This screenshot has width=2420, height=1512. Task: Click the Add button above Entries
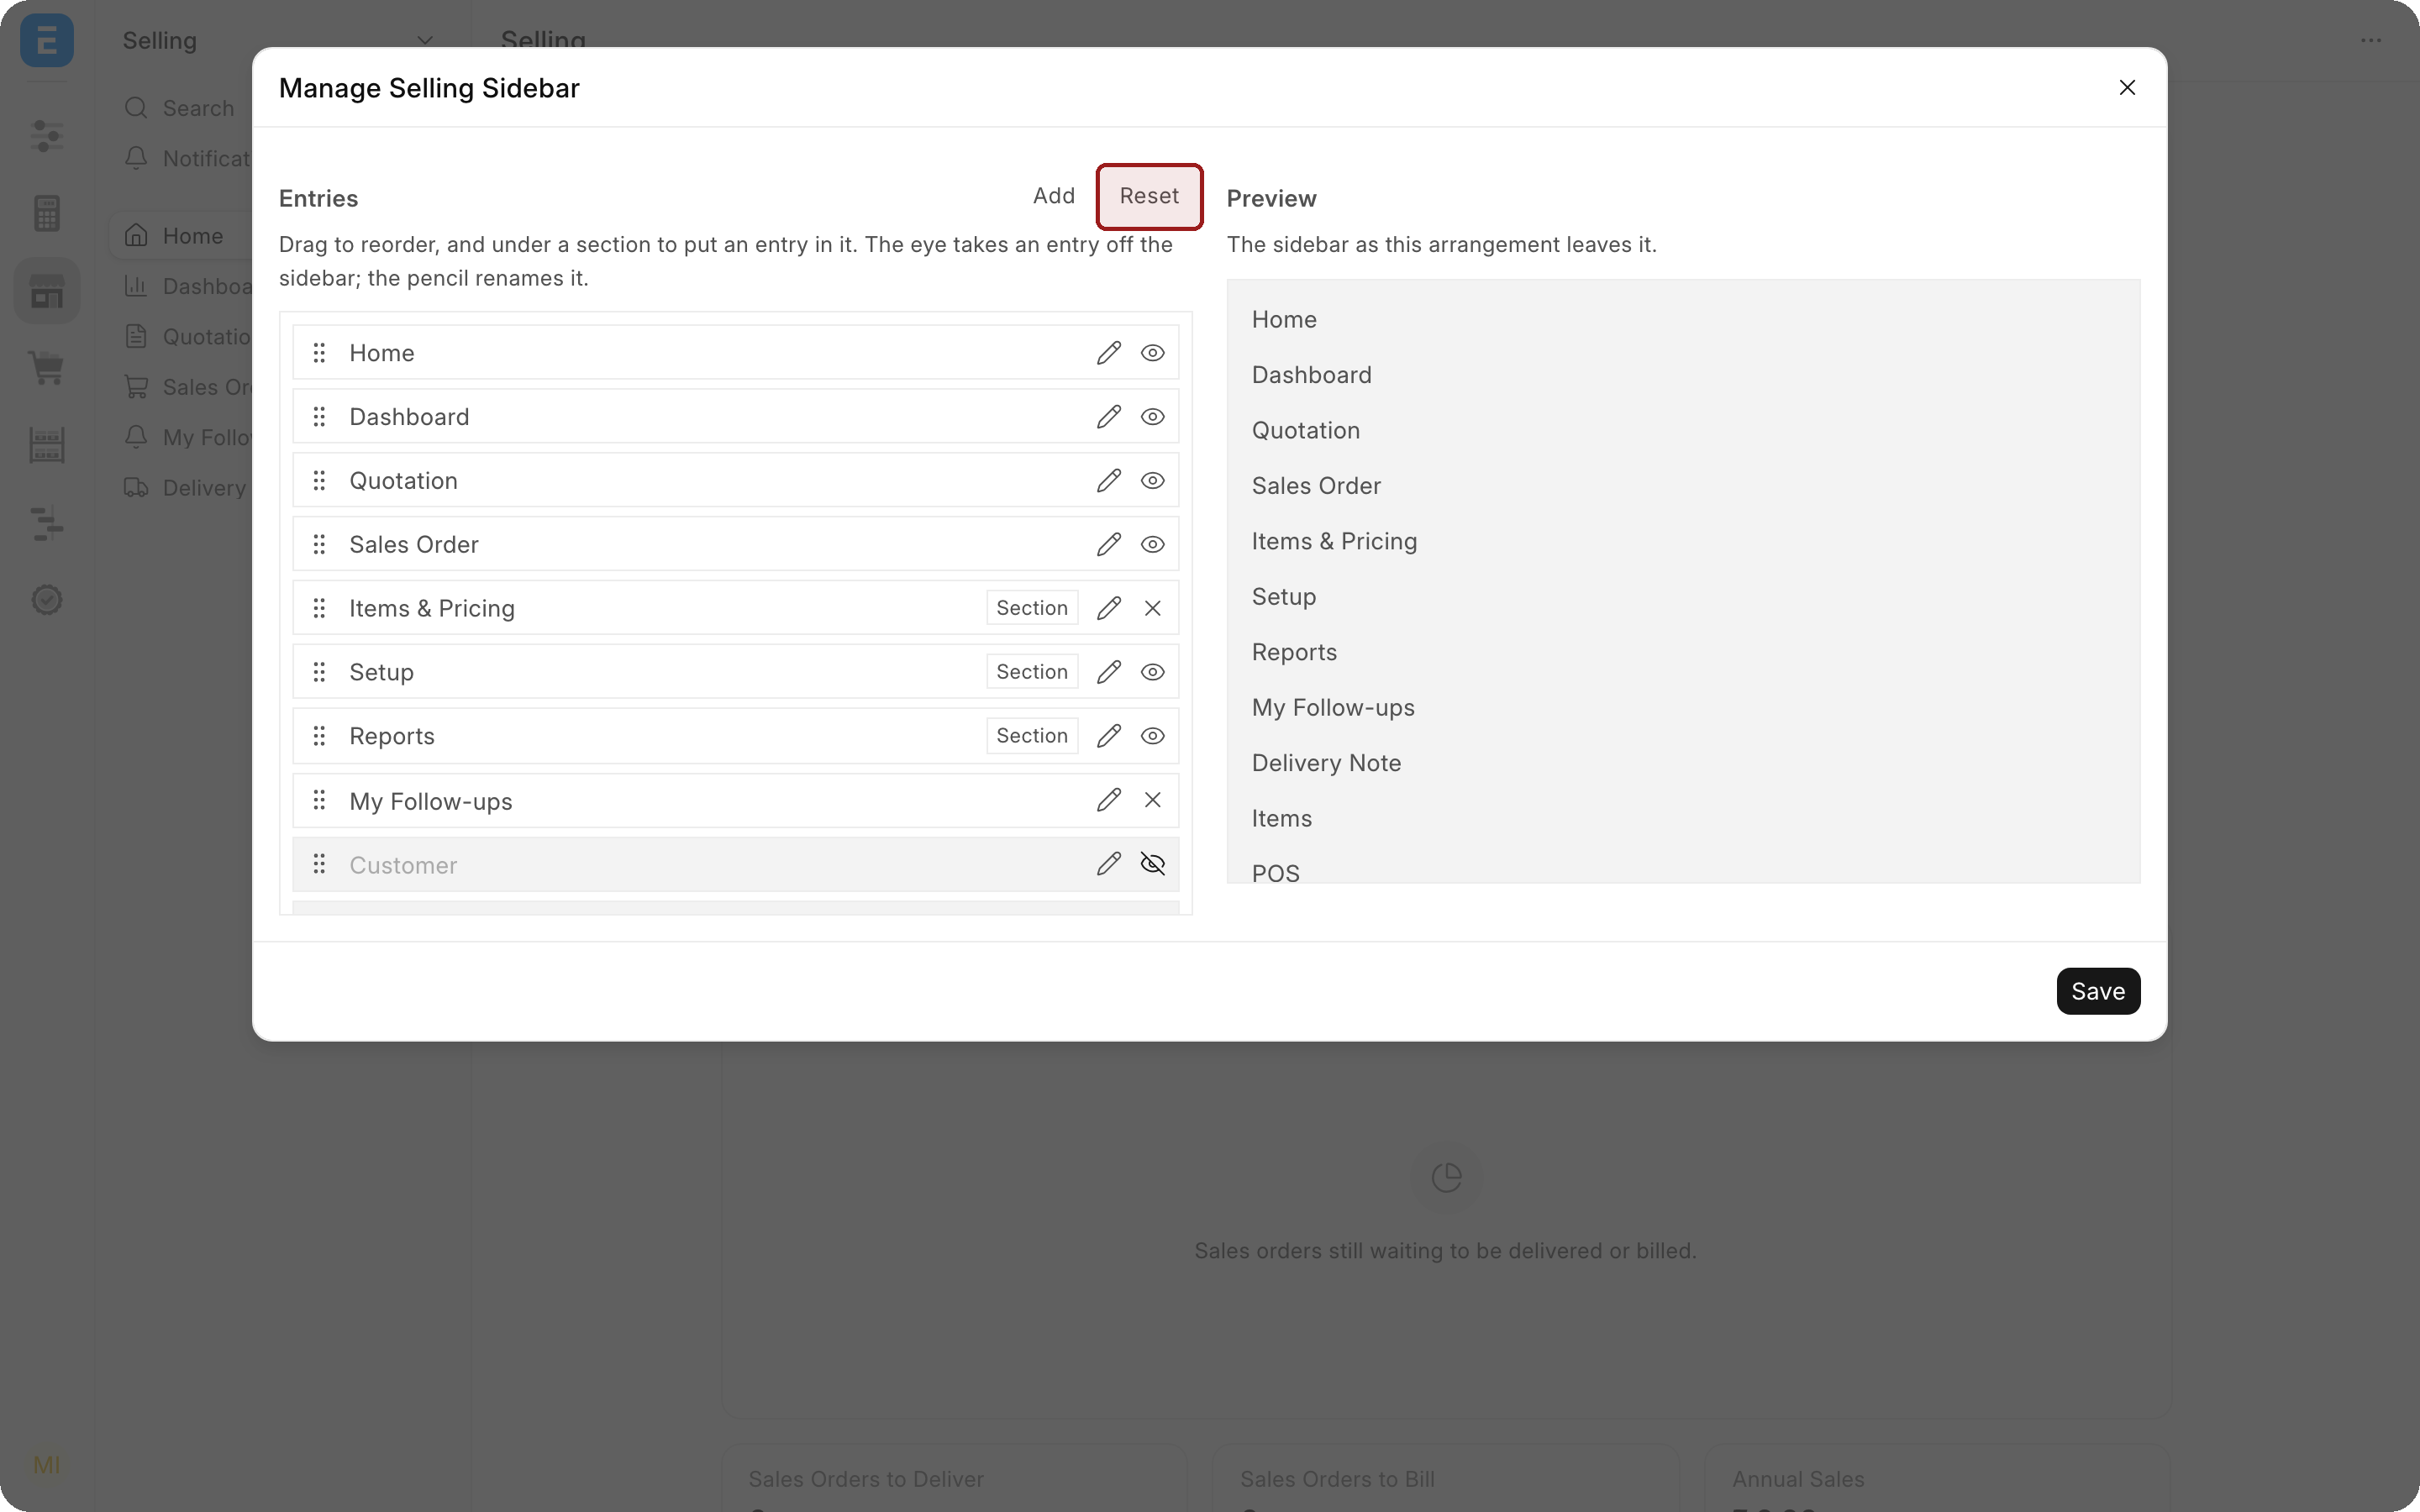pos(1054,196)
